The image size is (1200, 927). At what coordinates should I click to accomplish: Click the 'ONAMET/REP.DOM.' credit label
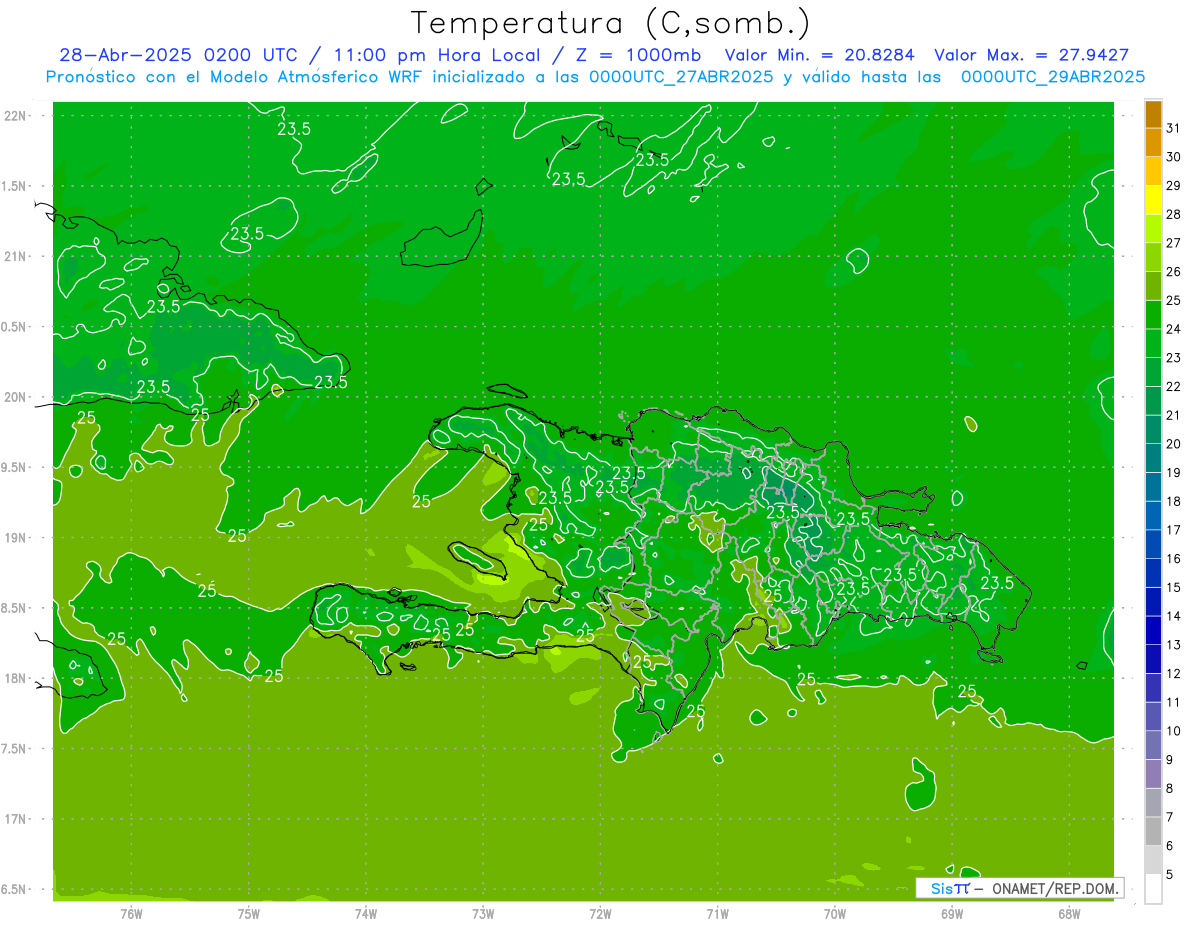click(1054, 888)
